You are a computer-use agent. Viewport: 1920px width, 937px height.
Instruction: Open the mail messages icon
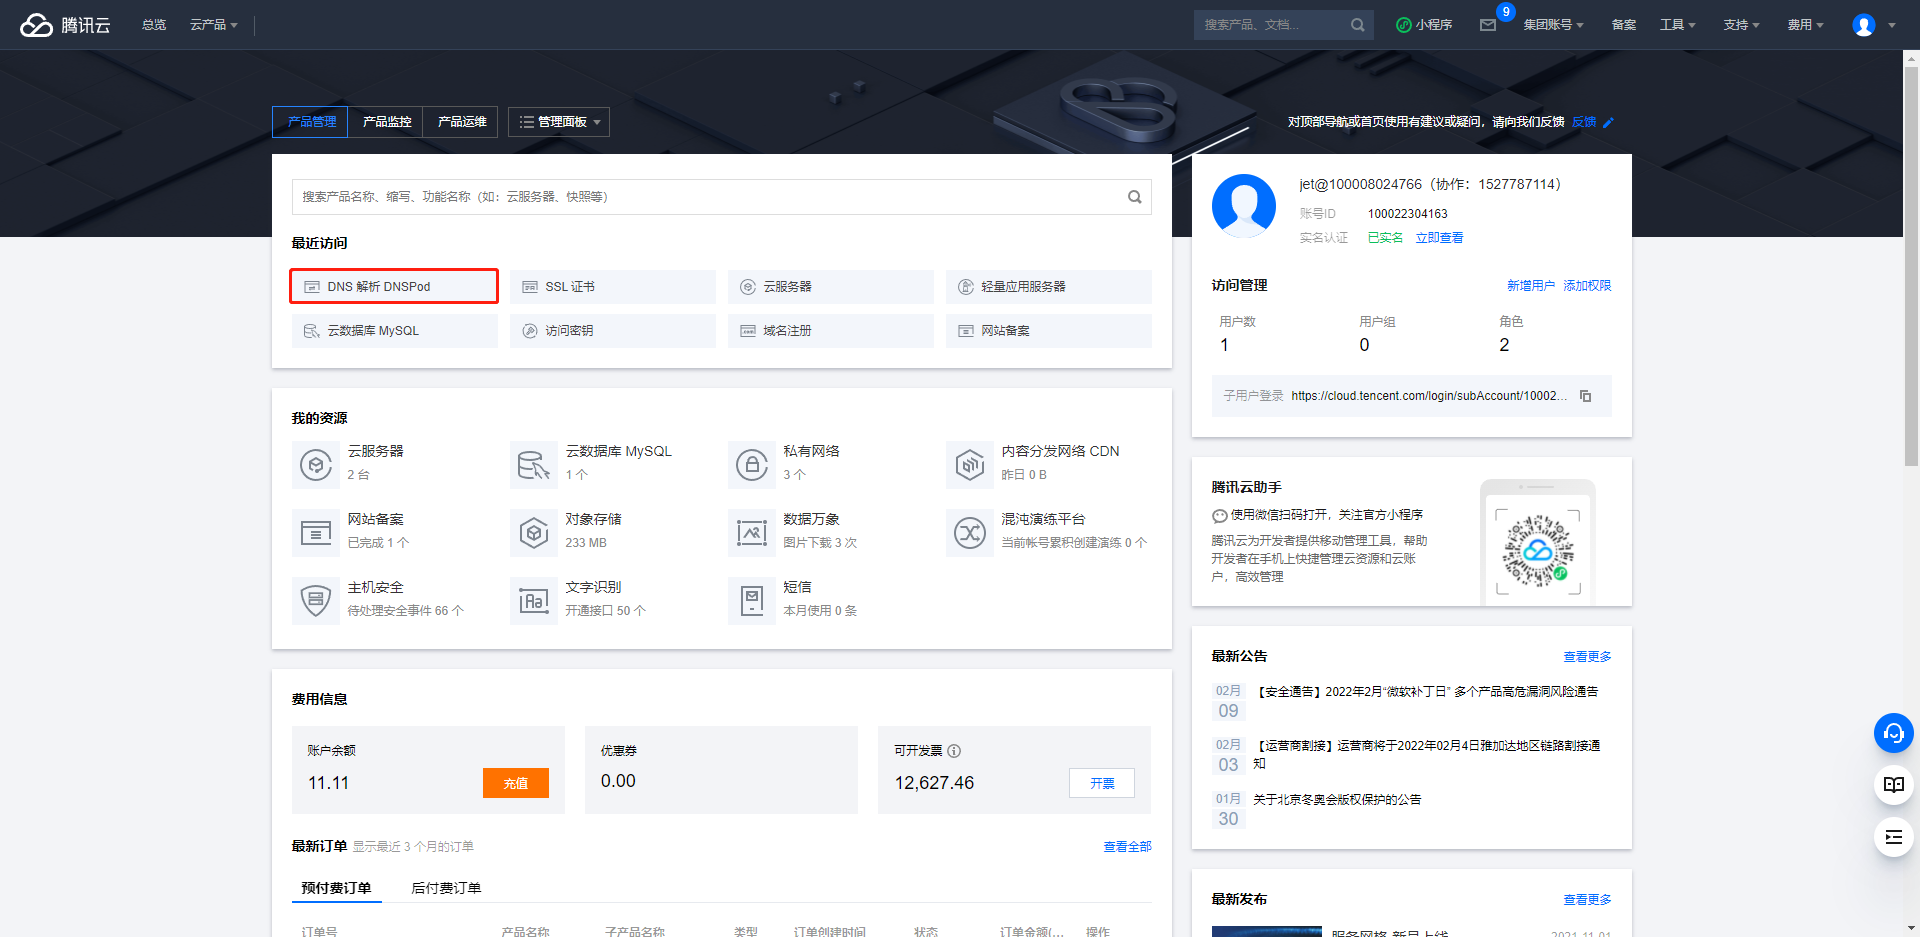(1488, 25)
